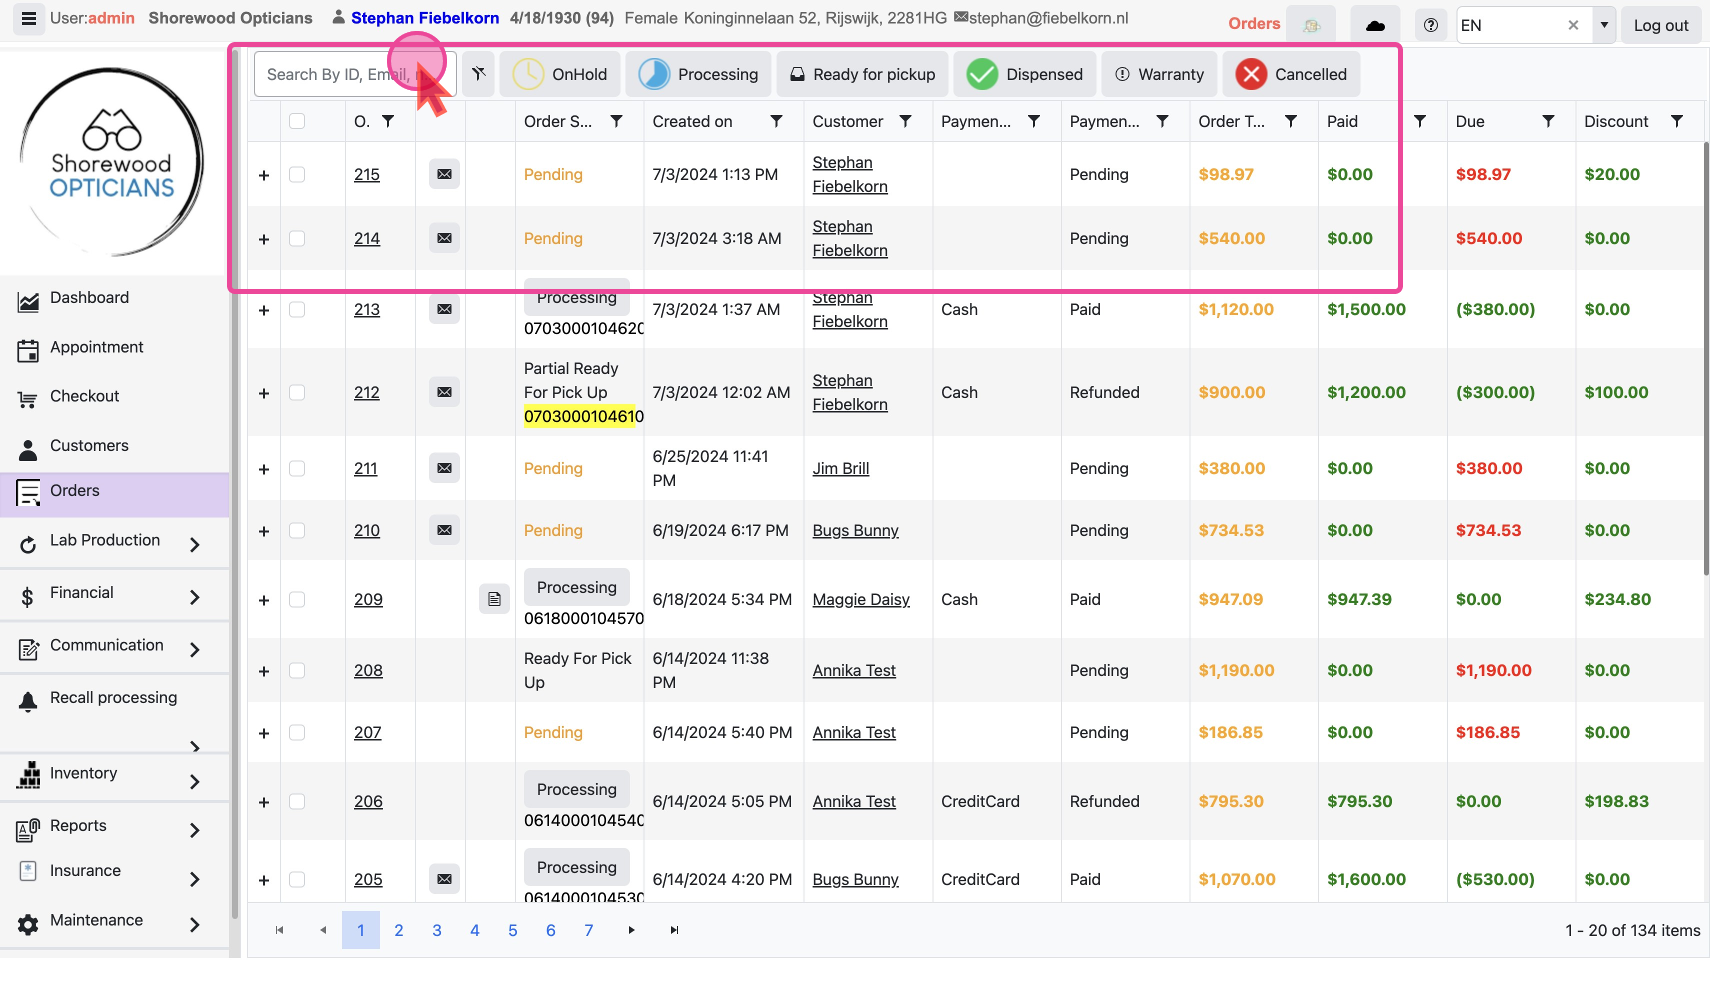Screen dimensions: 1710x981
Task: Click the email icon for order 212
Action: 444,392
